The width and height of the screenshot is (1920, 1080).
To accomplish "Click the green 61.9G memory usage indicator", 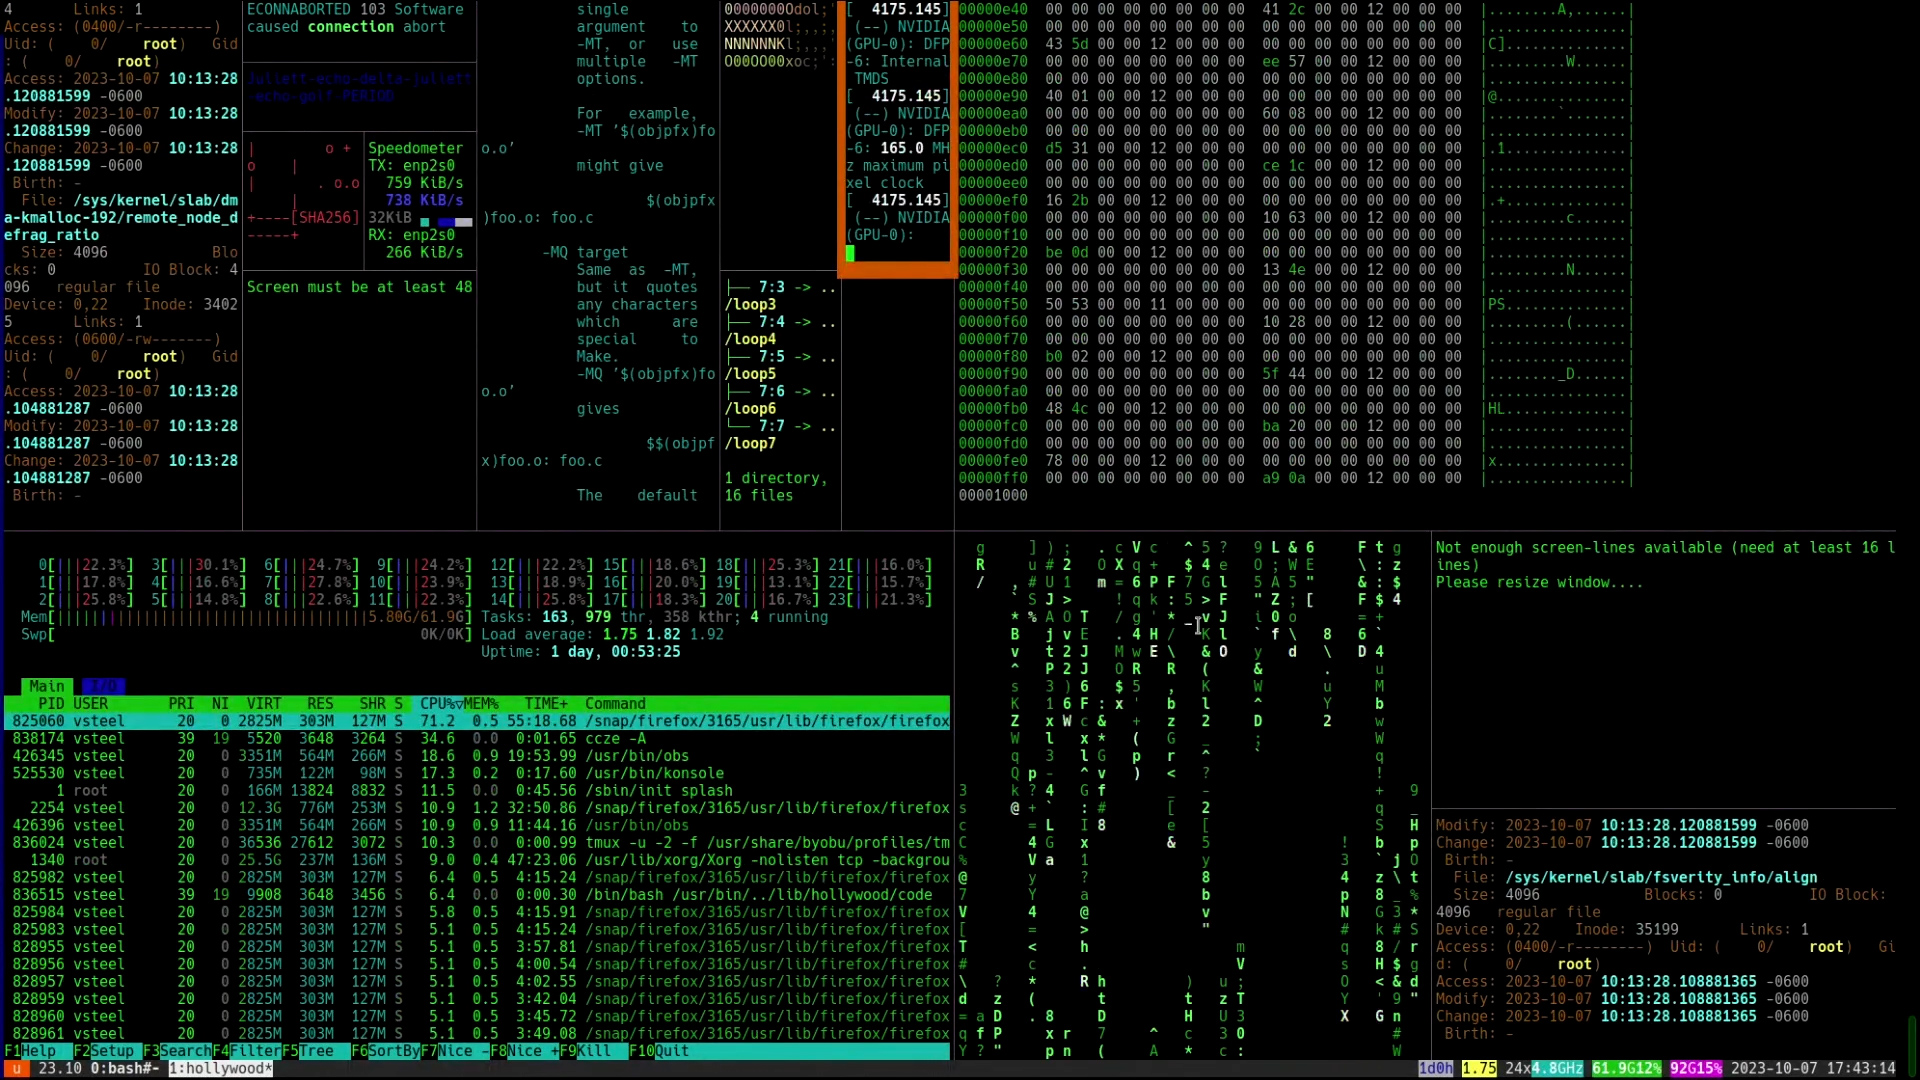I will (x=1625, y=1069).
